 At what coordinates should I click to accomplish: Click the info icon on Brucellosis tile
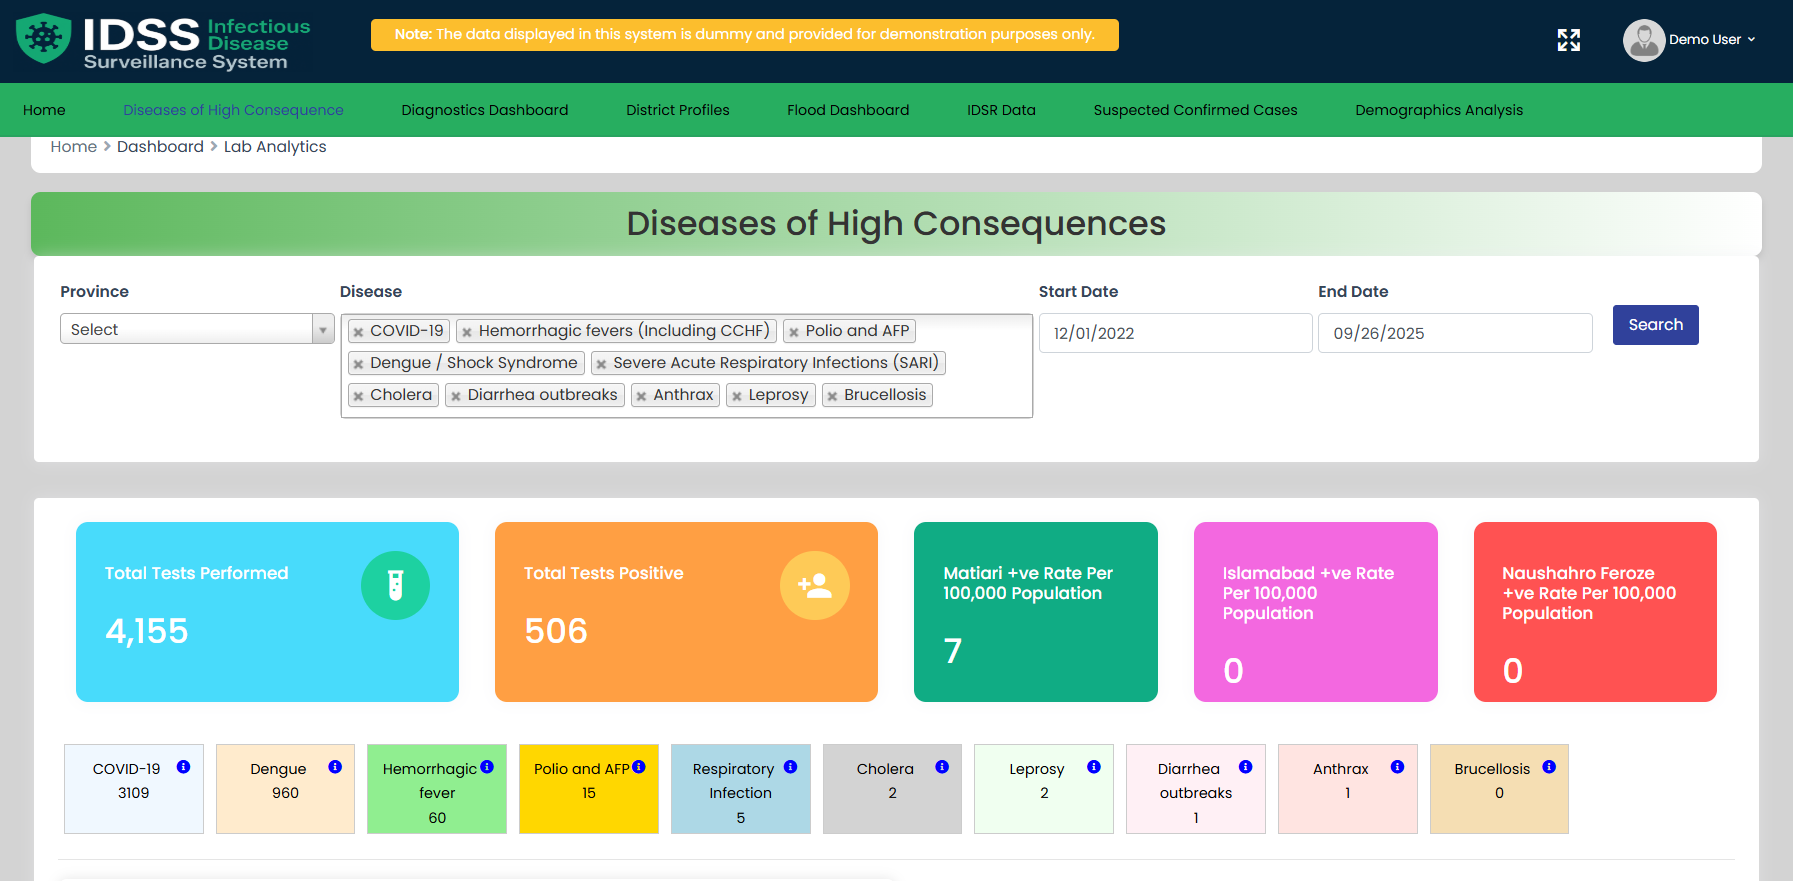pyautogui.click(x=1549, y=767)
